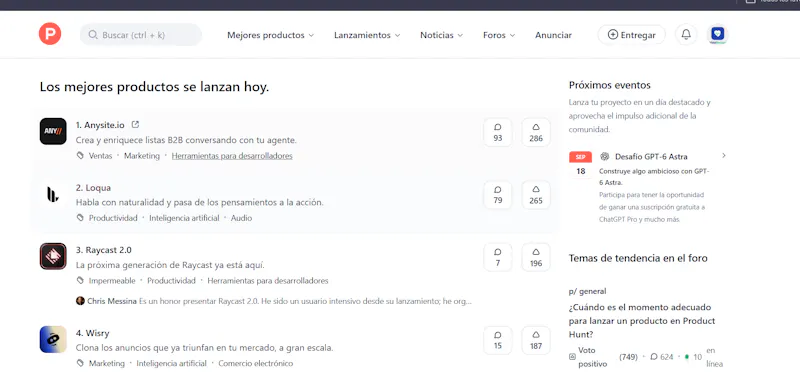The height and width of the screenshot is (388, 800).
Task: Open comments for Wisry (15)
Action: (x=497, y=340)
